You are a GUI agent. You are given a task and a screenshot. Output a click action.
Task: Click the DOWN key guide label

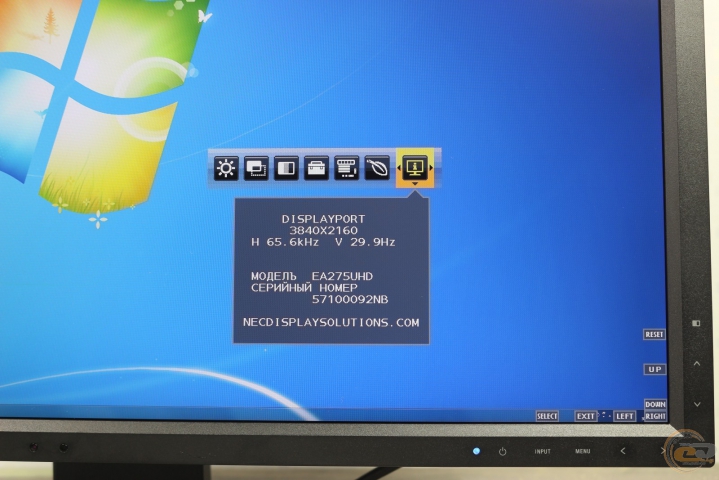655,404
